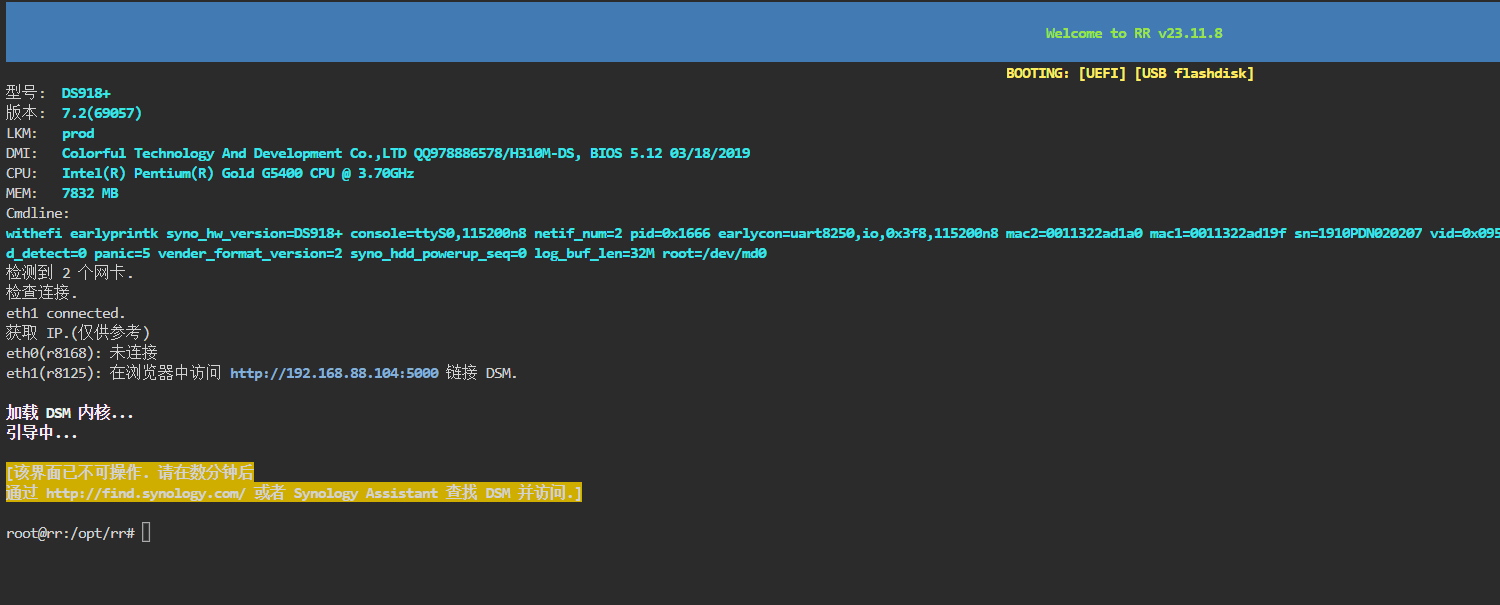This screenshot has height=605, width=1500.
Task: Click the LKM value prod
Action: point(78,133)
